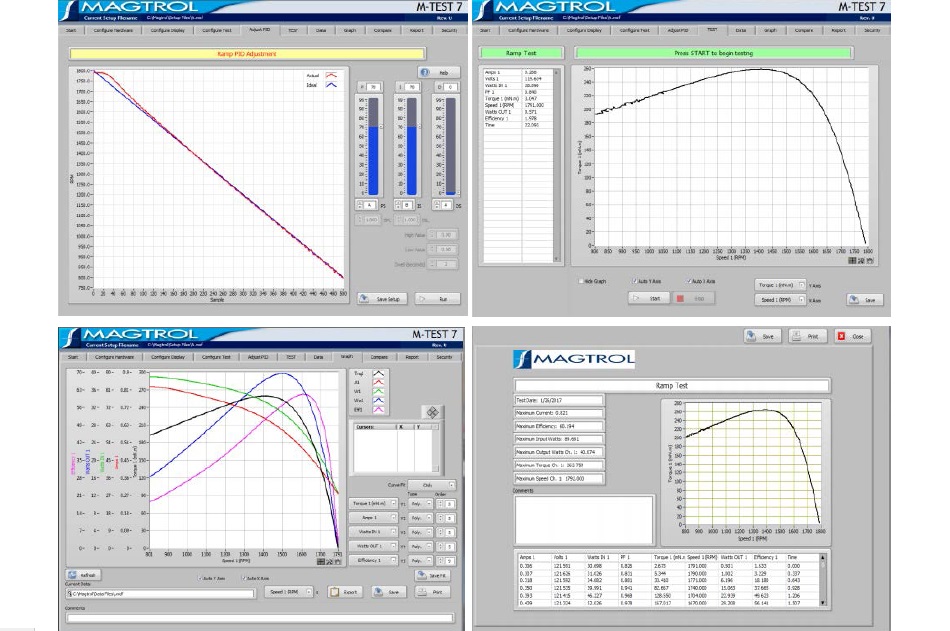Click the P gain vertical slider
Viewport: 950px width, 631px height.
(373, 146)
